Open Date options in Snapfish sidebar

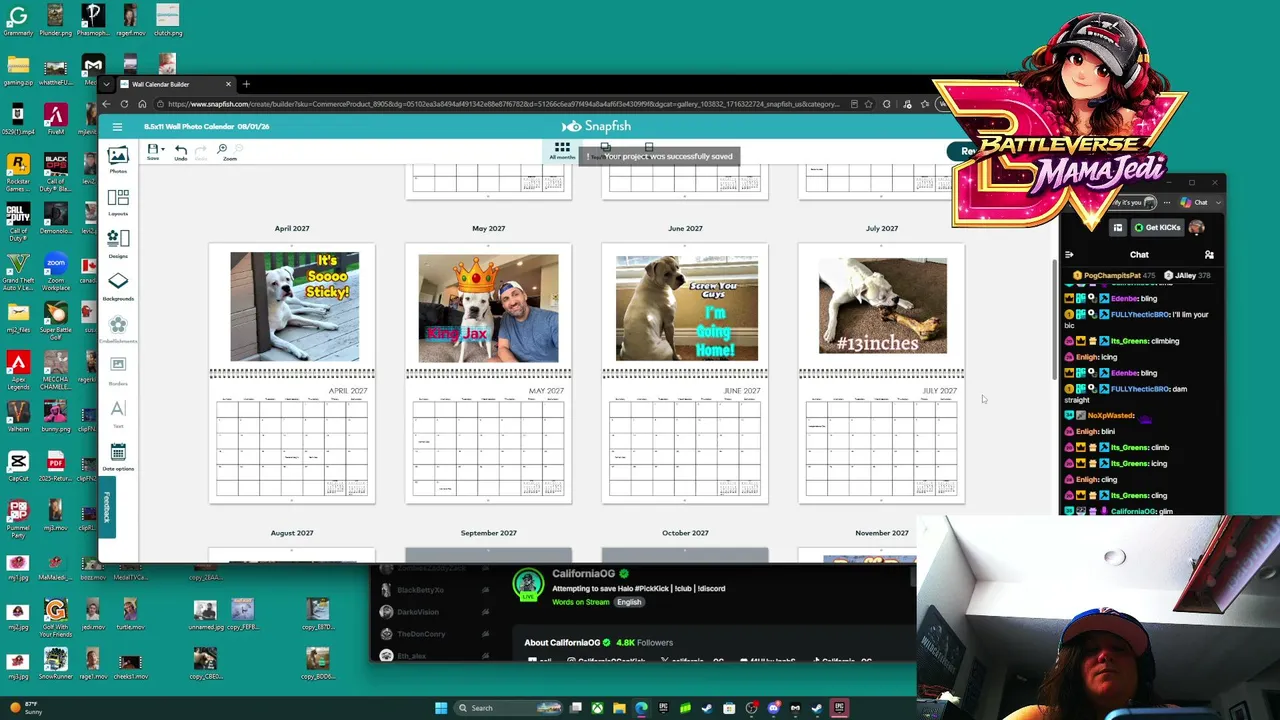(x=118, y=456)
